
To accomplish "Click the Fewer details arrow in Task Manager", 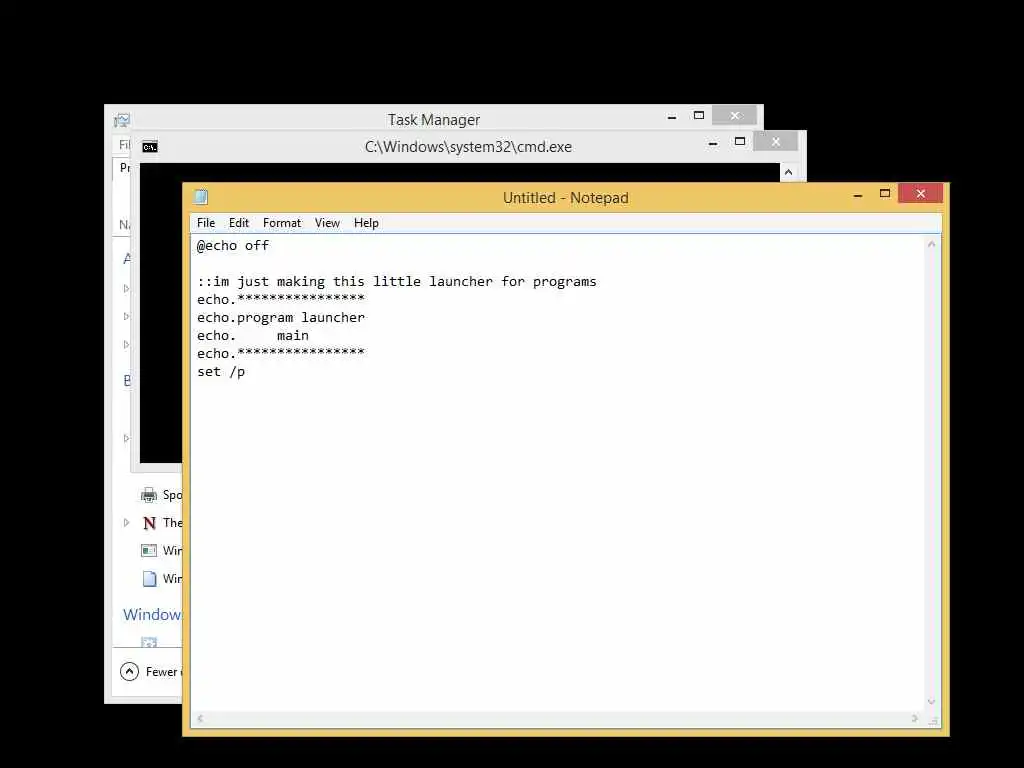I will [130, 671].
